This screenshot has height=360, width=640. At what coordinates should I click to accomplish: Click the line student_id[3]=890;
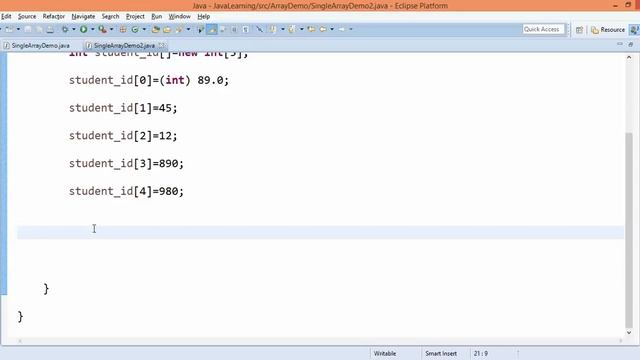tap(126, 163)
